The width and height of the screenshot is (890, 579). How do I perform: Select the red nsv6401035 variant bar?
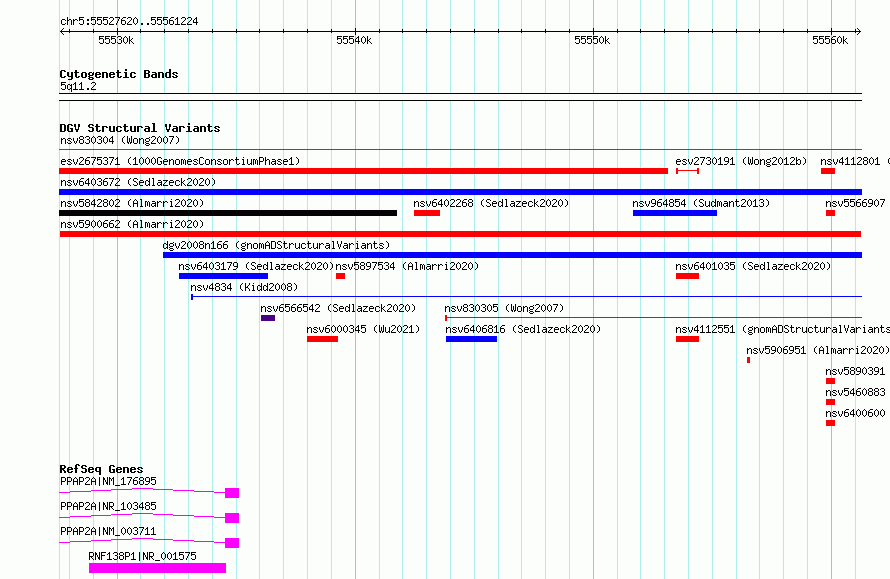pos(687,276)
